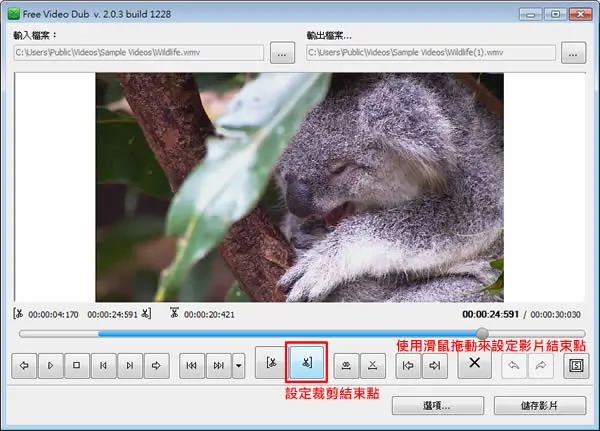The image size is (600, 431).
Task: Click the play button
Action: click(51, 366)
